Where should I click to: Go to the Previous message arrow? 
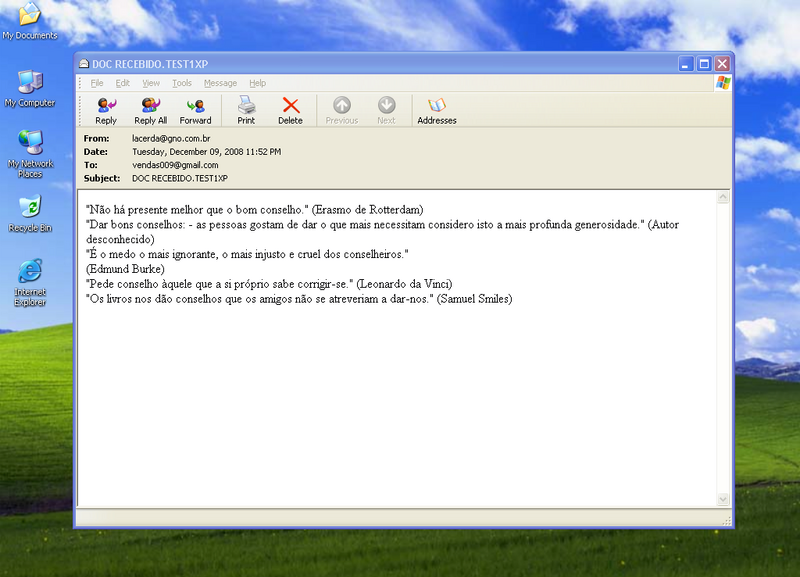(341, 109)
